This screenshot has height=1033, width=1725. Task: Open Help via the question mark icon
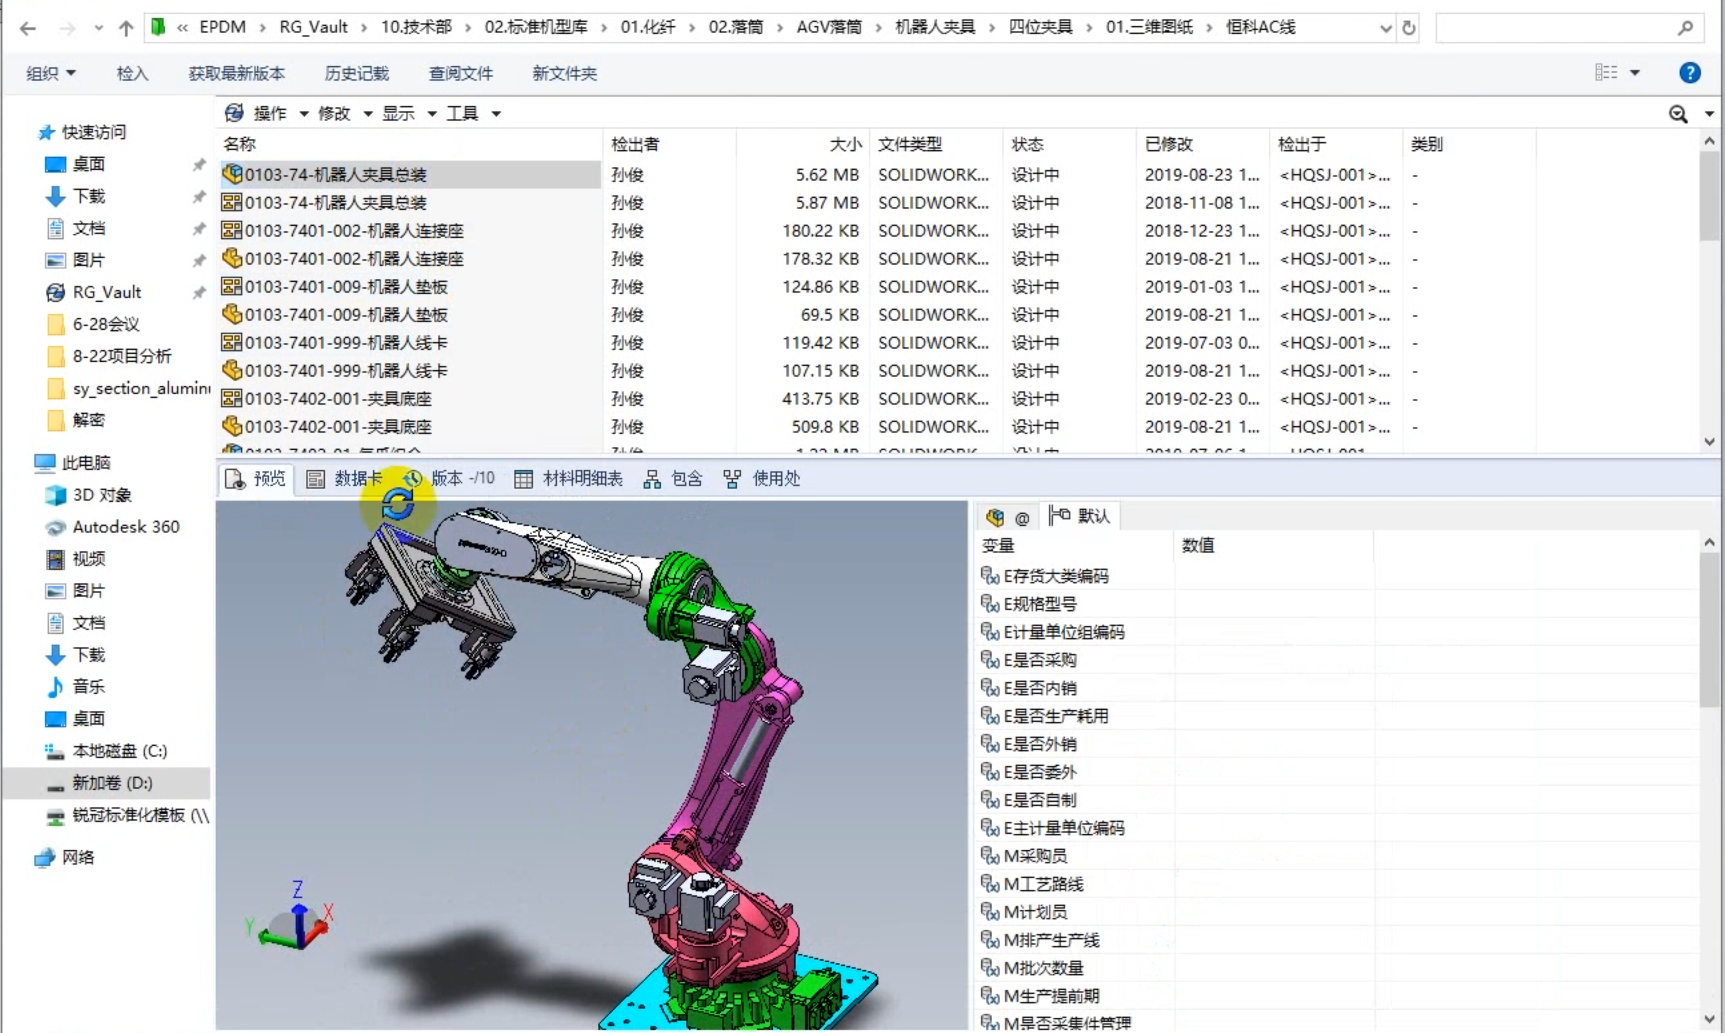pyautogui.click(x=1691, y=72)
